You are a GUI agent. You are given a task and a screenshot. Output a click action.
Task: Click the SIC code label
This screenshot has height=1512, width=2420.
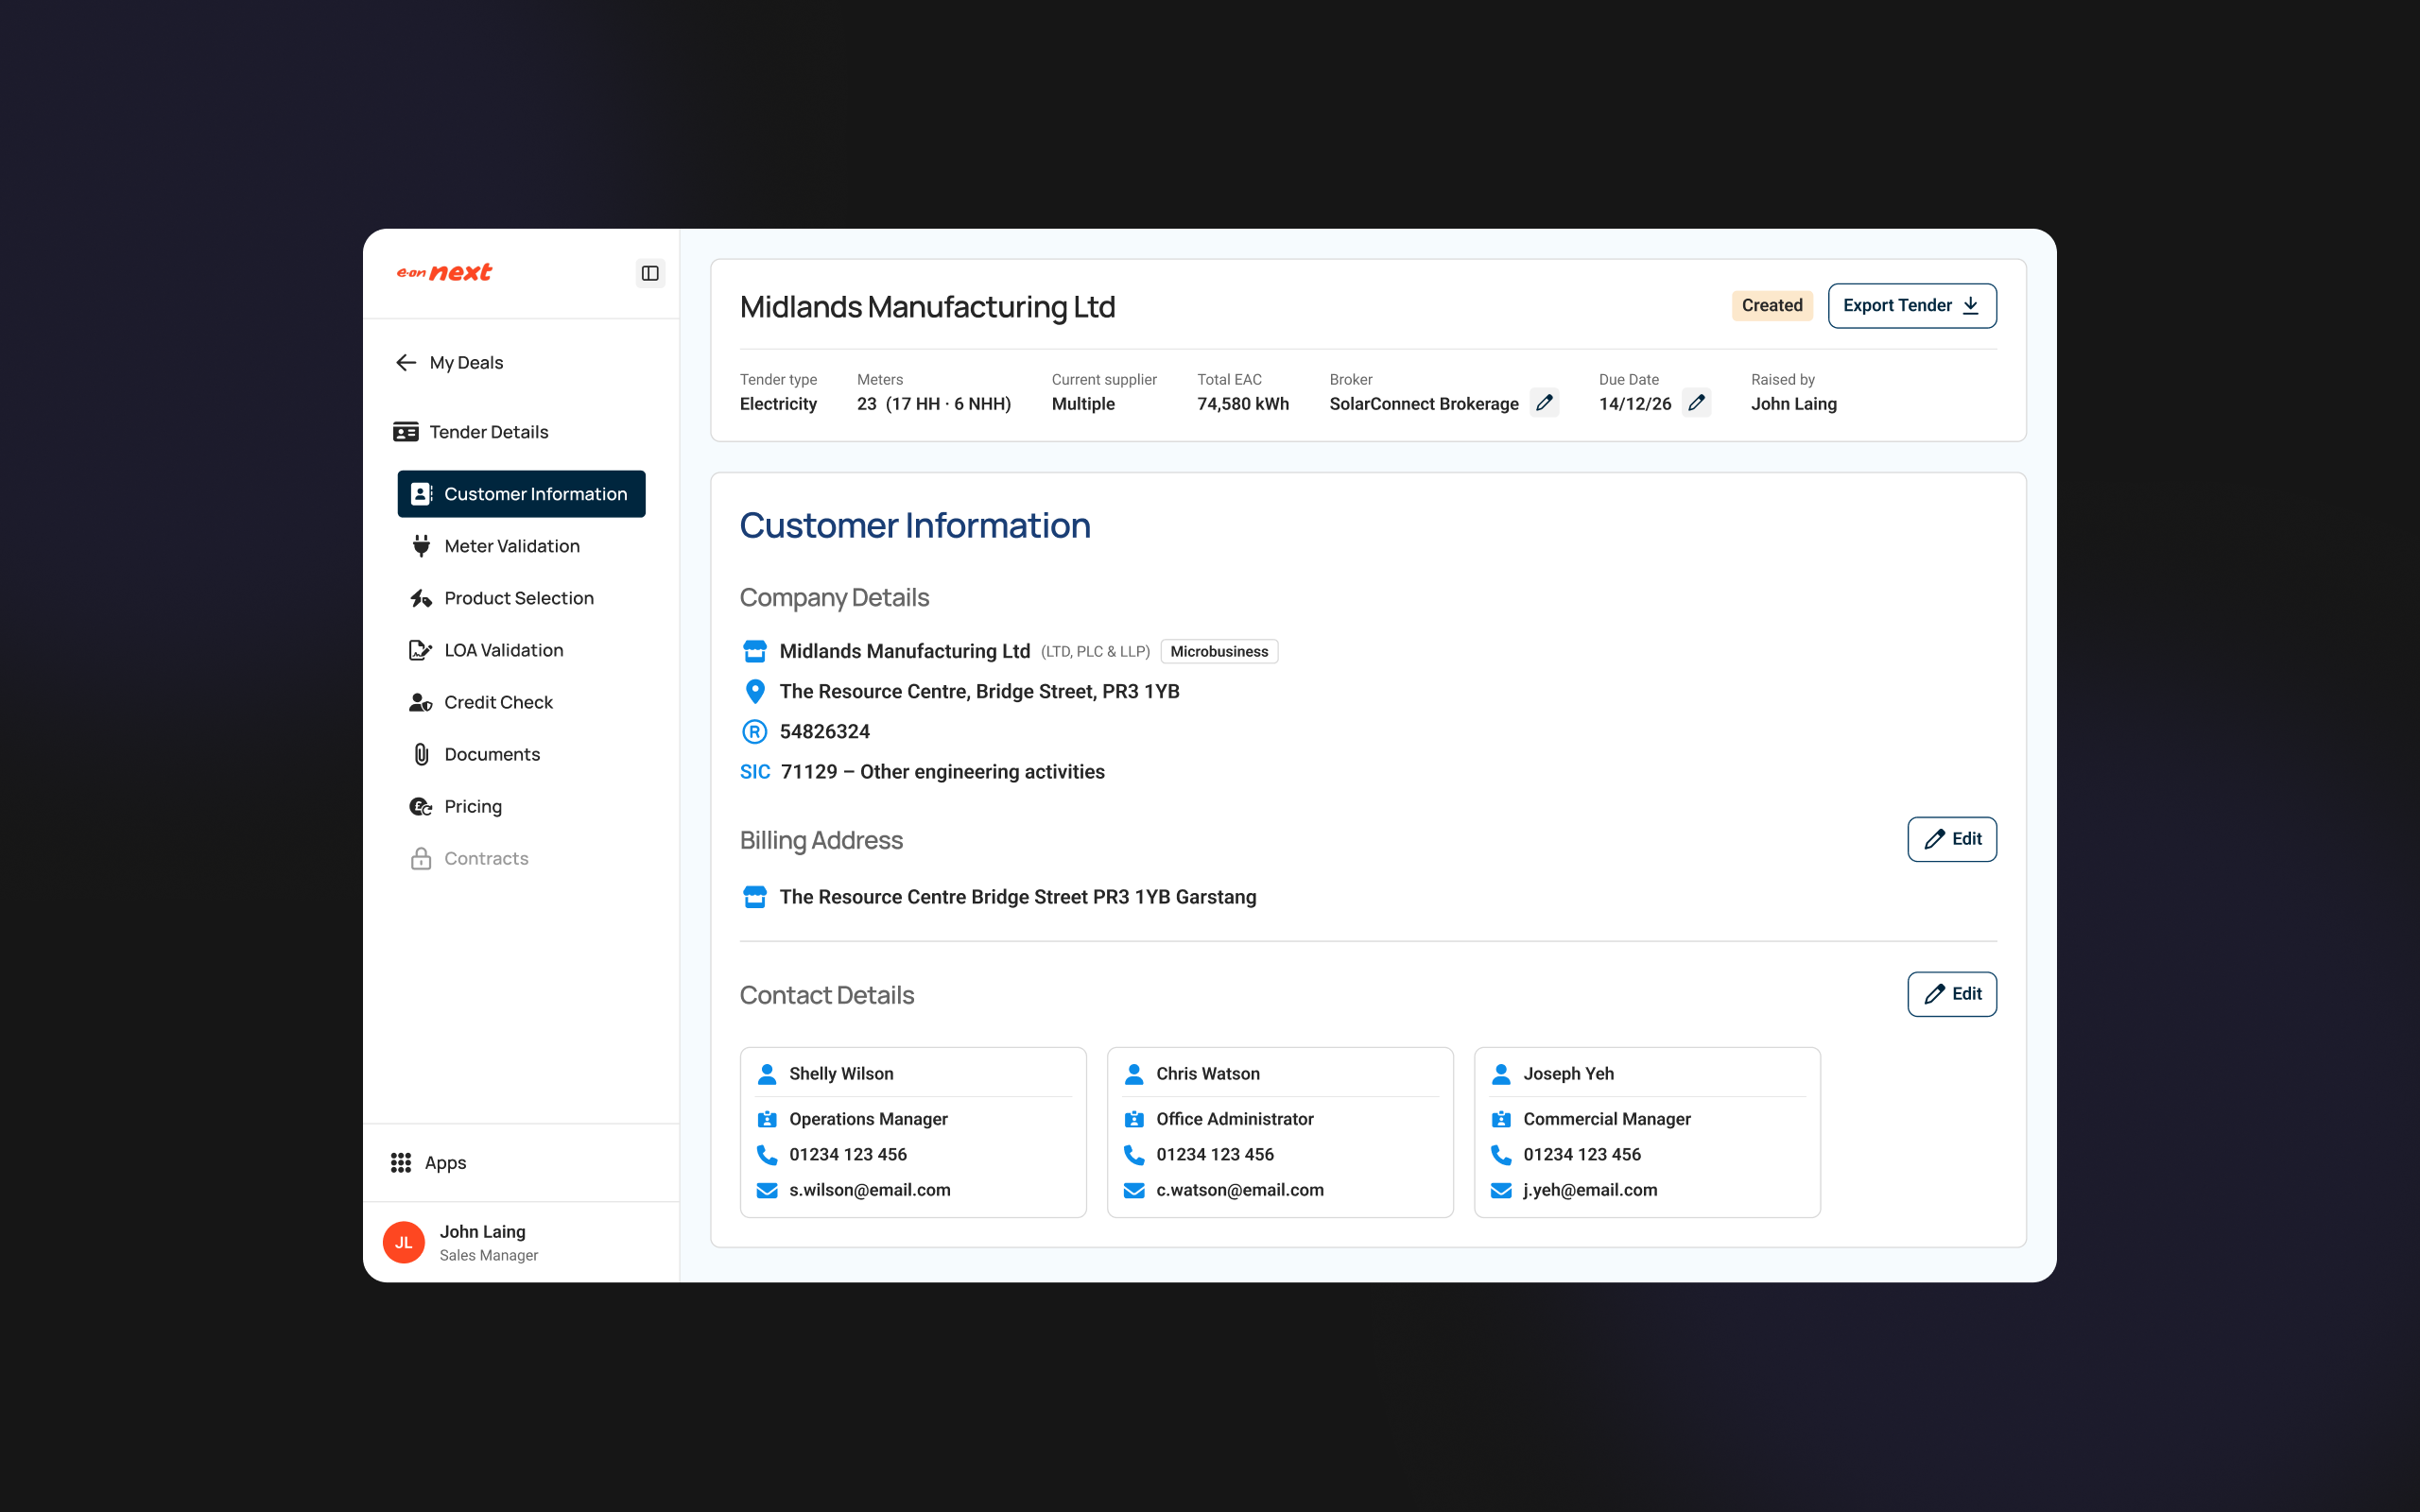[755, 772]
